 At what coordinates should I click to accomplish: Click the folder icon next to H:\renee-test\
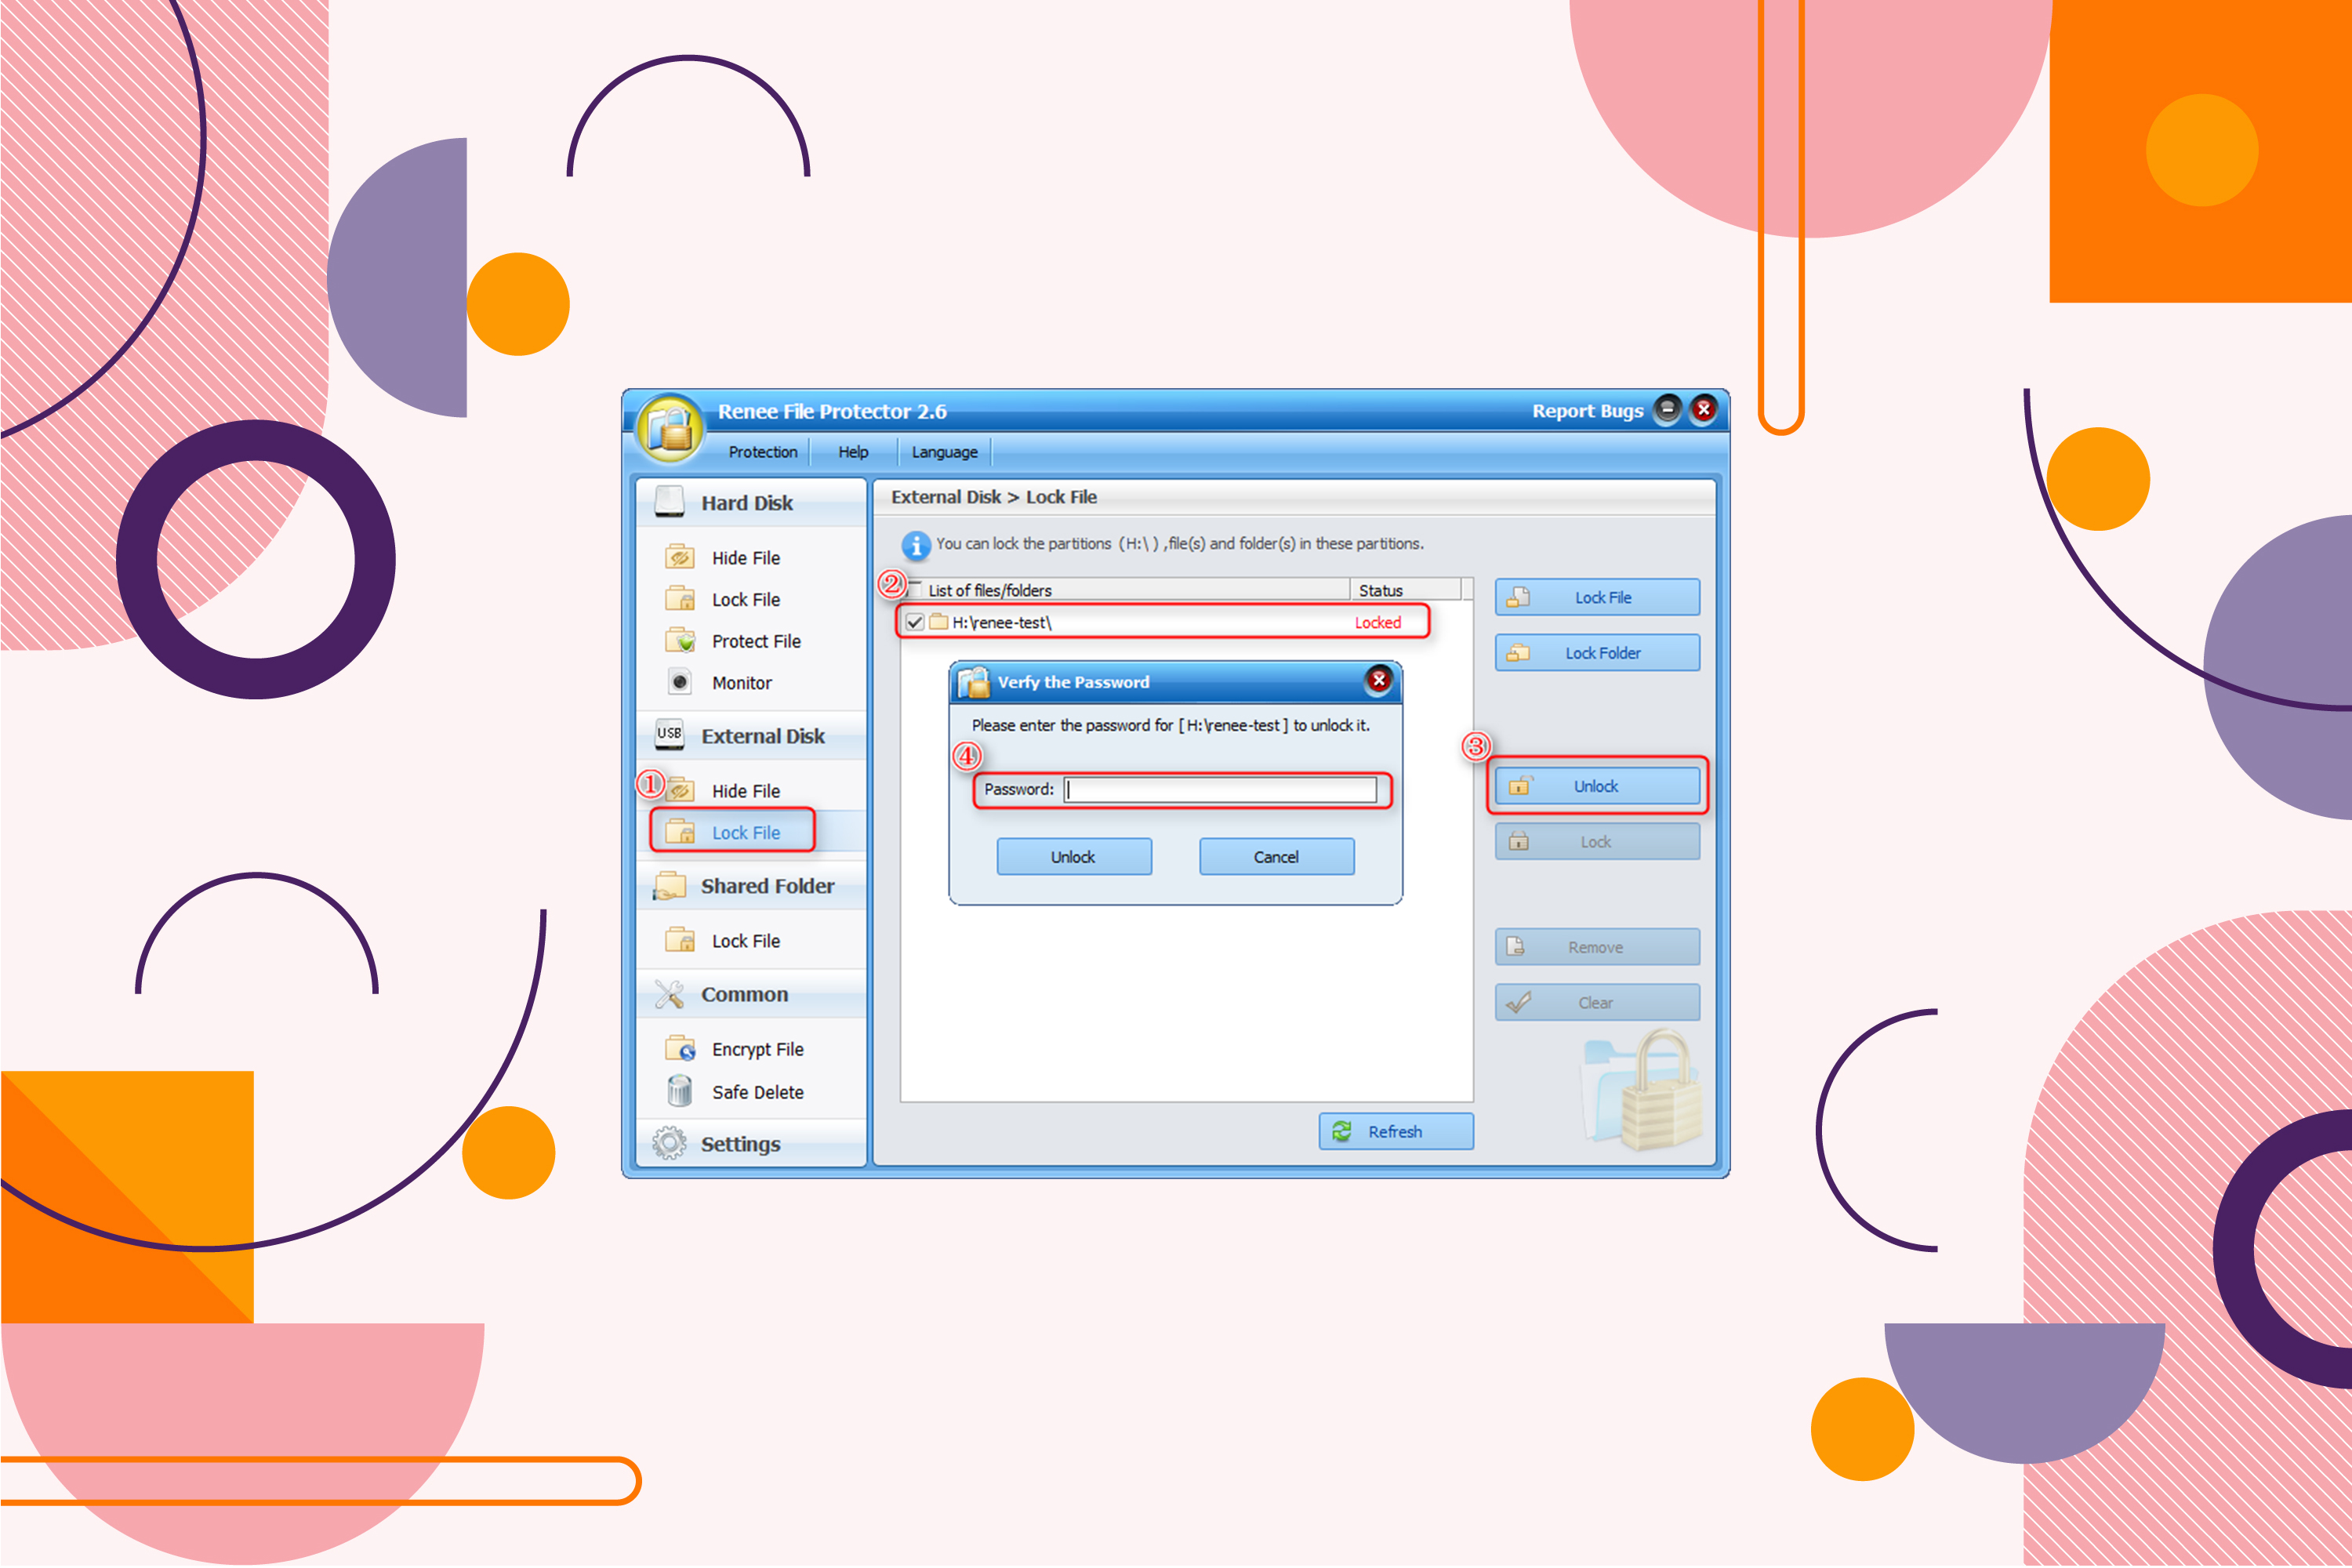(938, 621)
